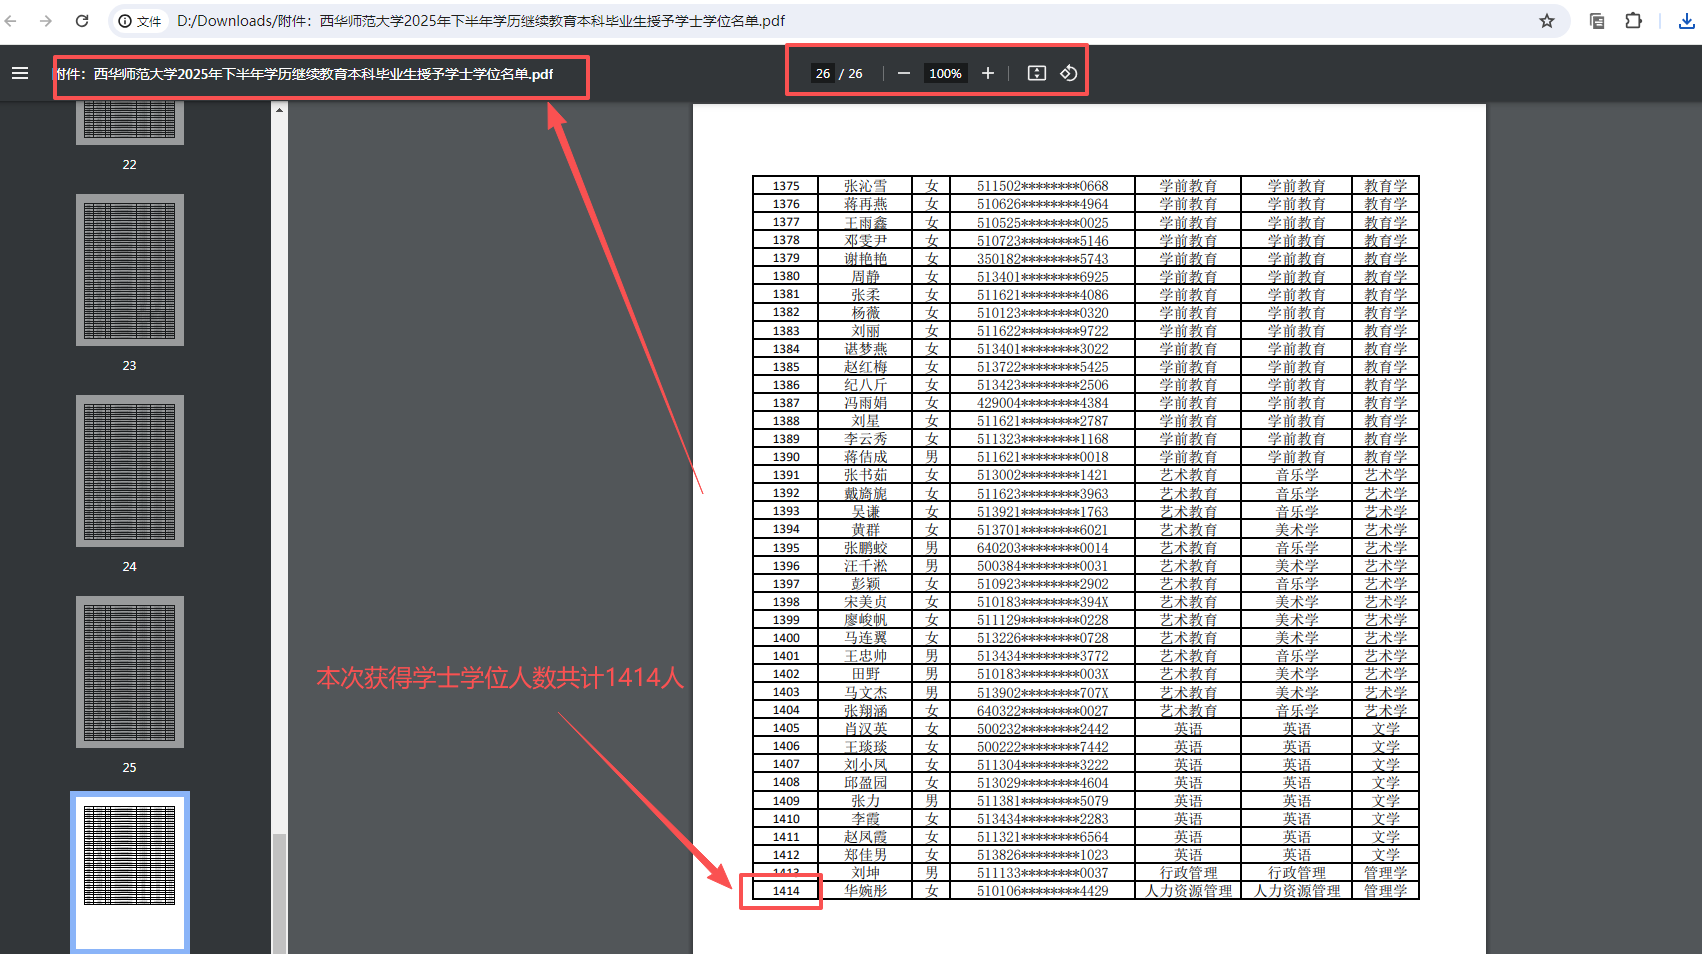Click the fit to page icon

1037,73
